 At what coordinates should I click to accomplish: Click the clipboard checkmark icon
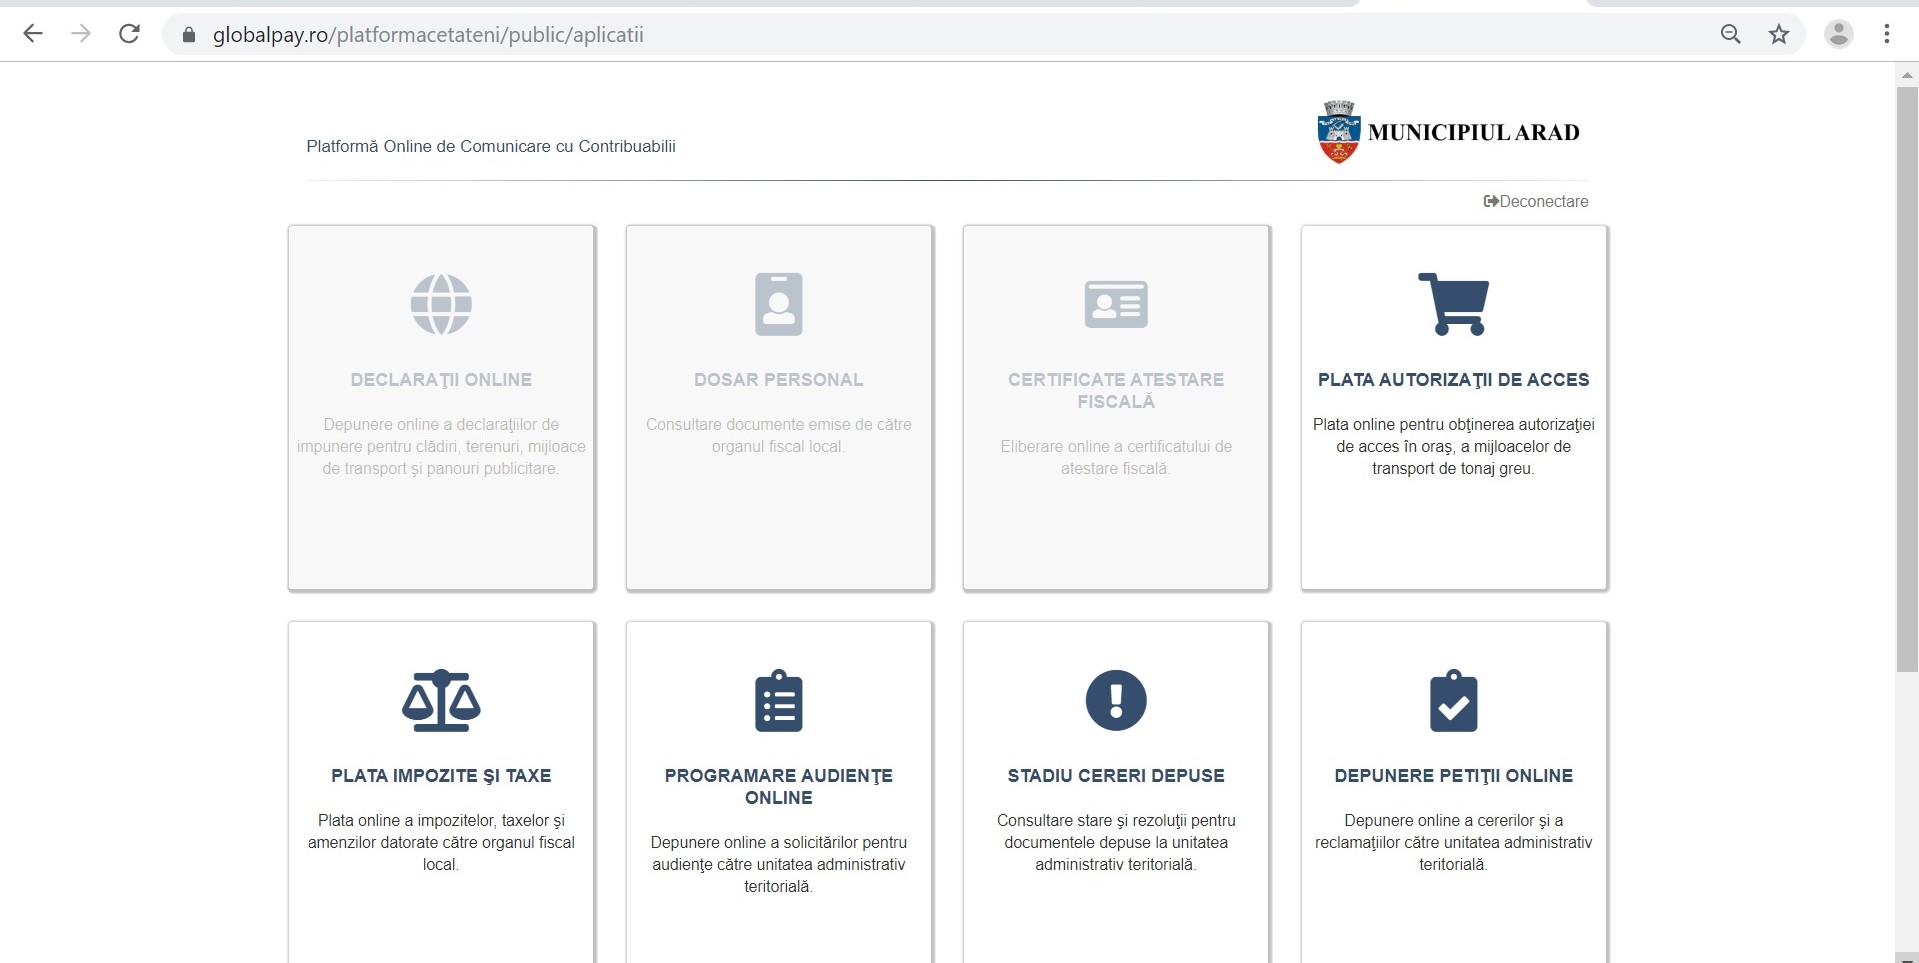(x=1453, y=700)
